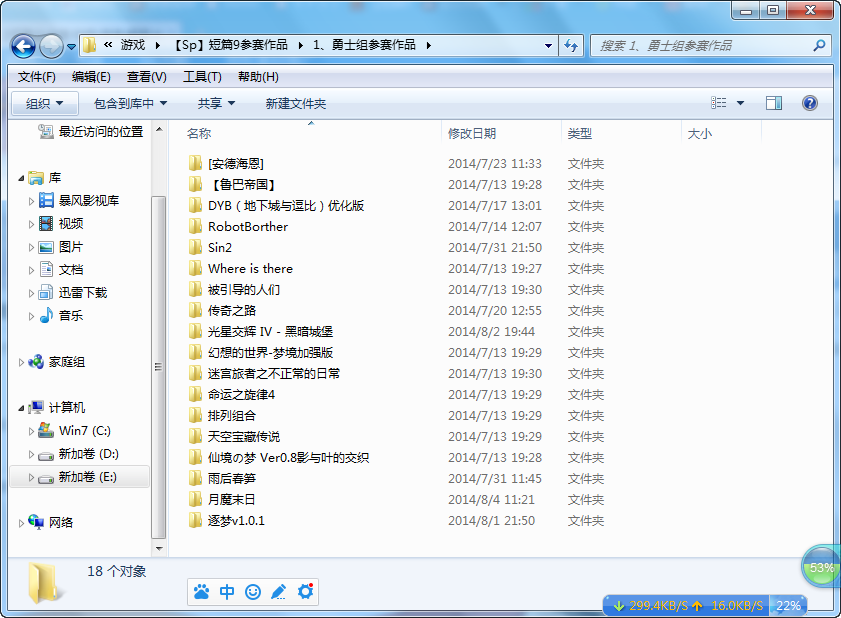Click the 组织 toolbar button

pyautogui.click(x=45, y=104)
